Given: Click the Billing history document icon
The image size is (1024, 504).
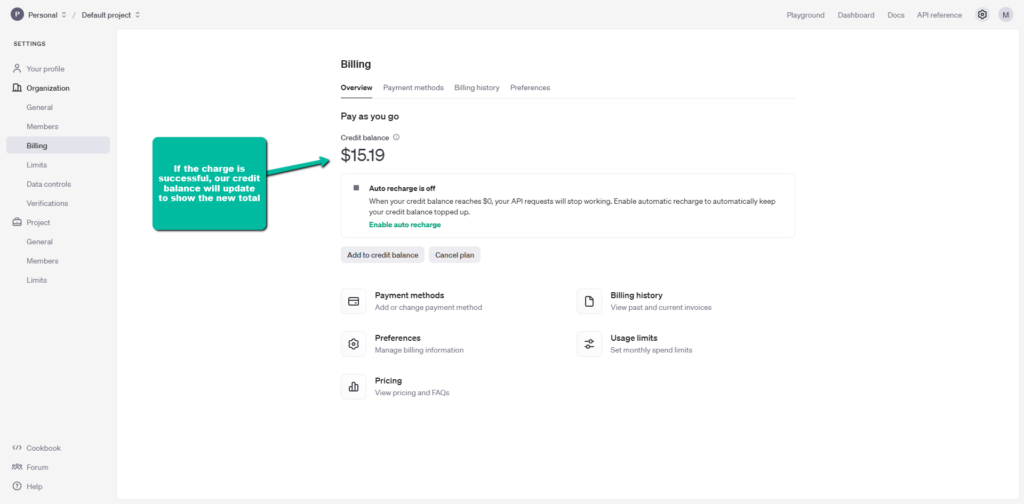Looking at the screenshot, I should 589,301.
